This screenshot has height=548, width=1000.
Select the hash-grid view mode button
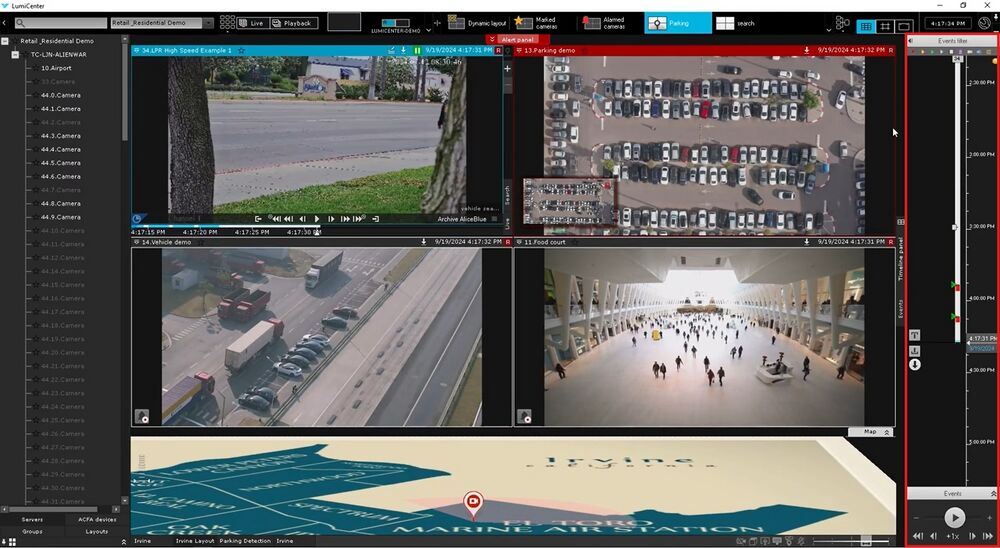tap(885, 26)
